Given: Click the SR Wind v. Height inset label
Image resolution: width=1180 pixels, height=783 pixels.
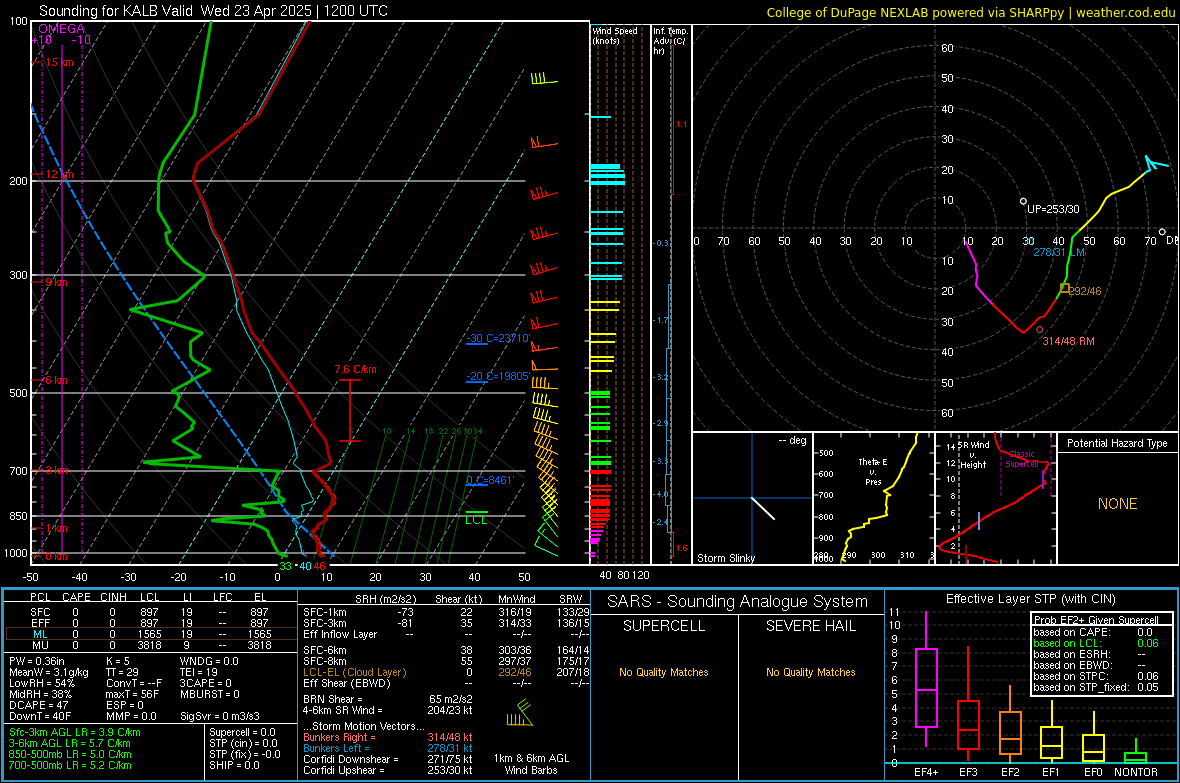Looking at the screenshot, I should click(x=973, y=455).
